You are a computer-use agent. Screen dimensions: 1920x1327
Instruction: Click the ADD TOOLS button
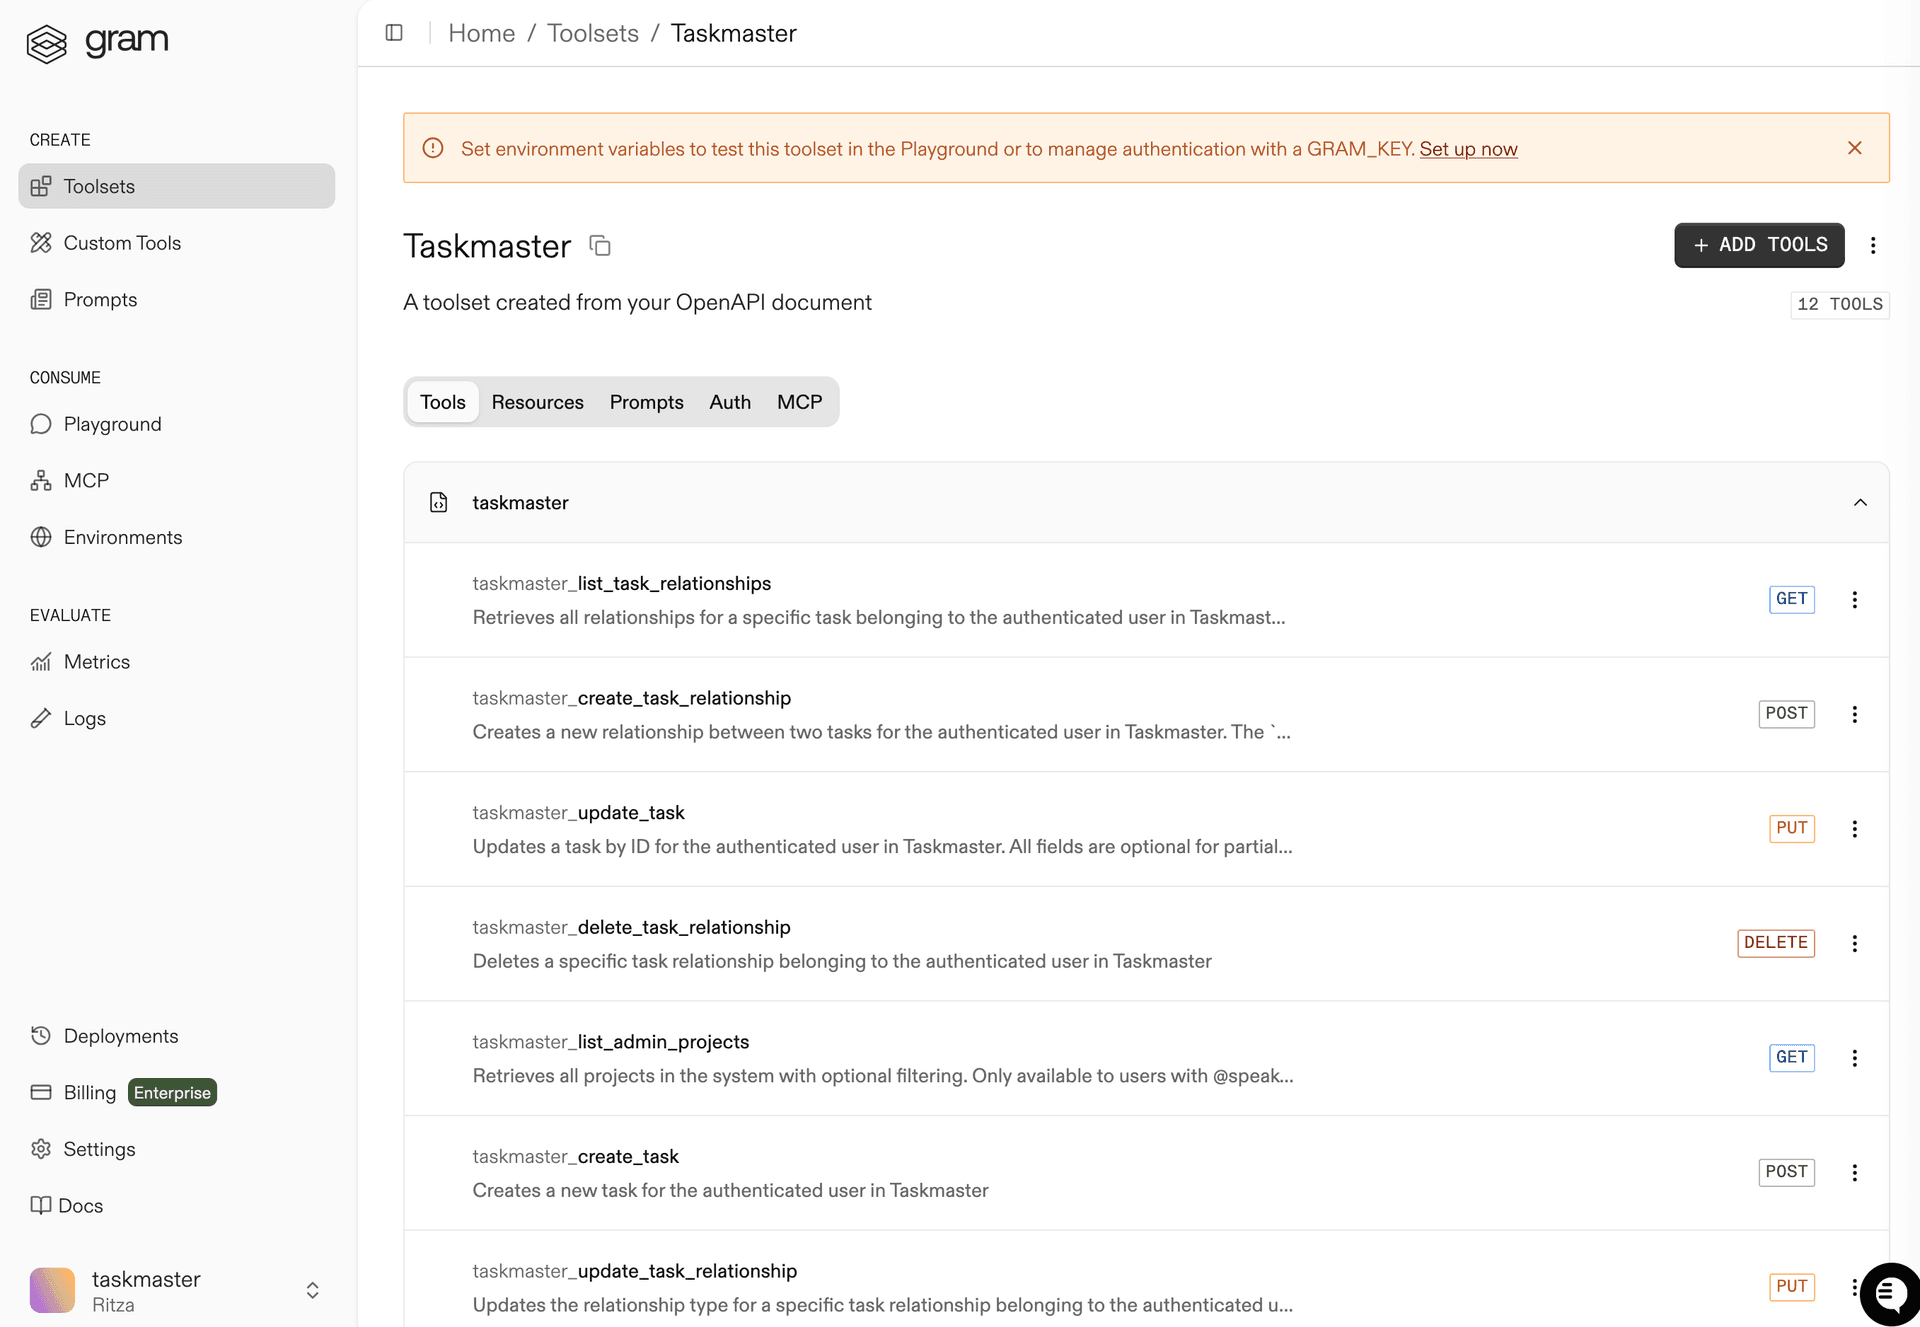pos(1758,245)
